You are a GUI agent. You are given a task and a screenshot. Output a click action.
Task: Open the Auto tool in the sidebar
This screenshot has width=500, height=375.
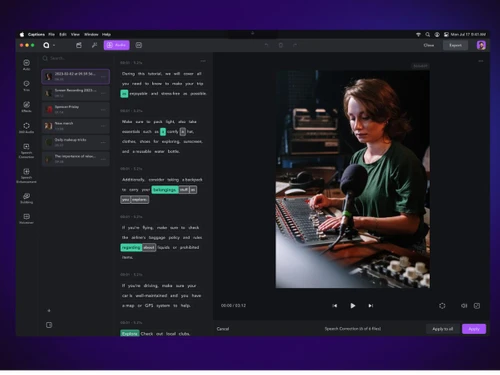pyautogui.click(x=26, y=64)
